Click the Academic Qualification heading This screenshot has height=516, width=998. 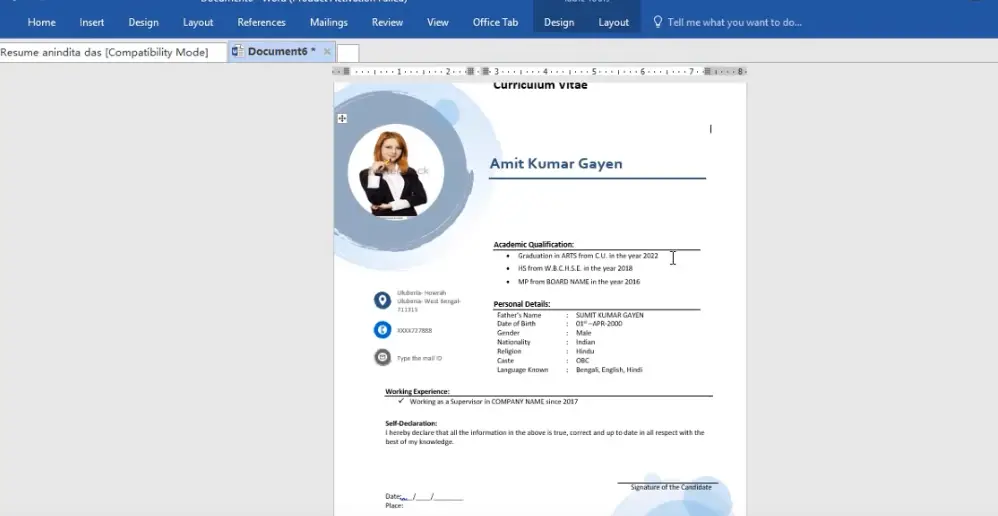pos(533,244)
